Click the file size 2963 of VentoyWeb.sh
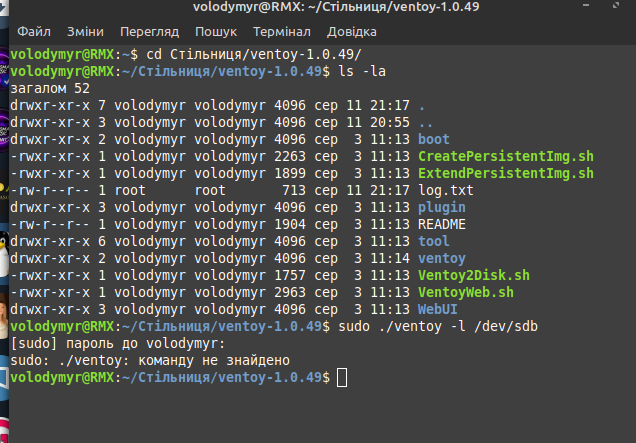This screenshot has height=443, width=636. coord(290,292)
